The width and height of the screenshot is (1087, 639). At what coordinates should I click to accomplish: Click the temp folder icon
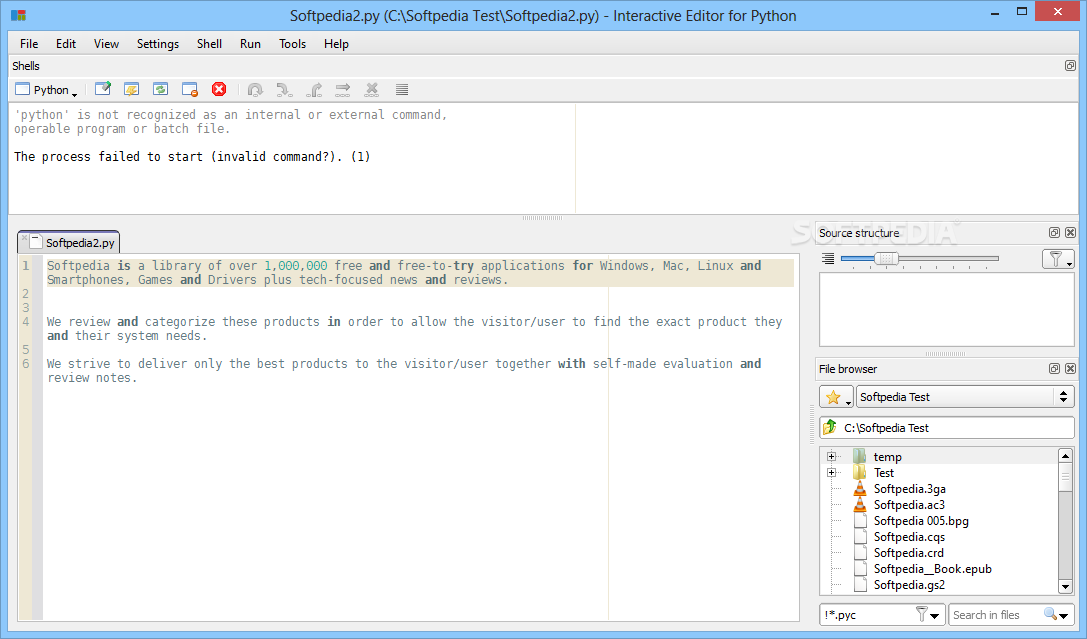(860, 457)
